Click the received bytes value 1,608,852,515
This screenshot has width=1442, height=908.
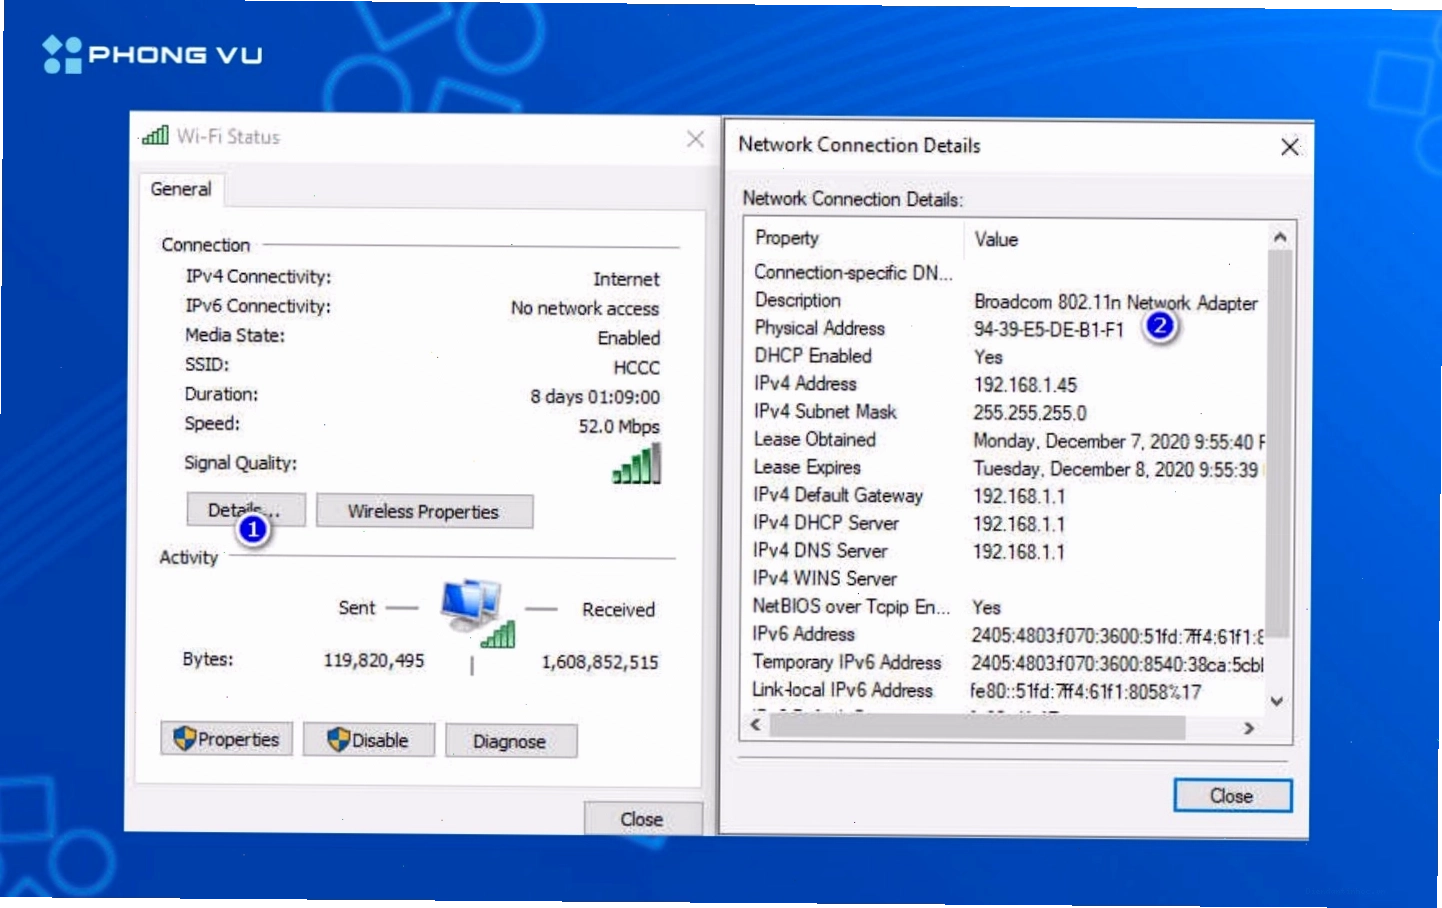pos(600,662)
